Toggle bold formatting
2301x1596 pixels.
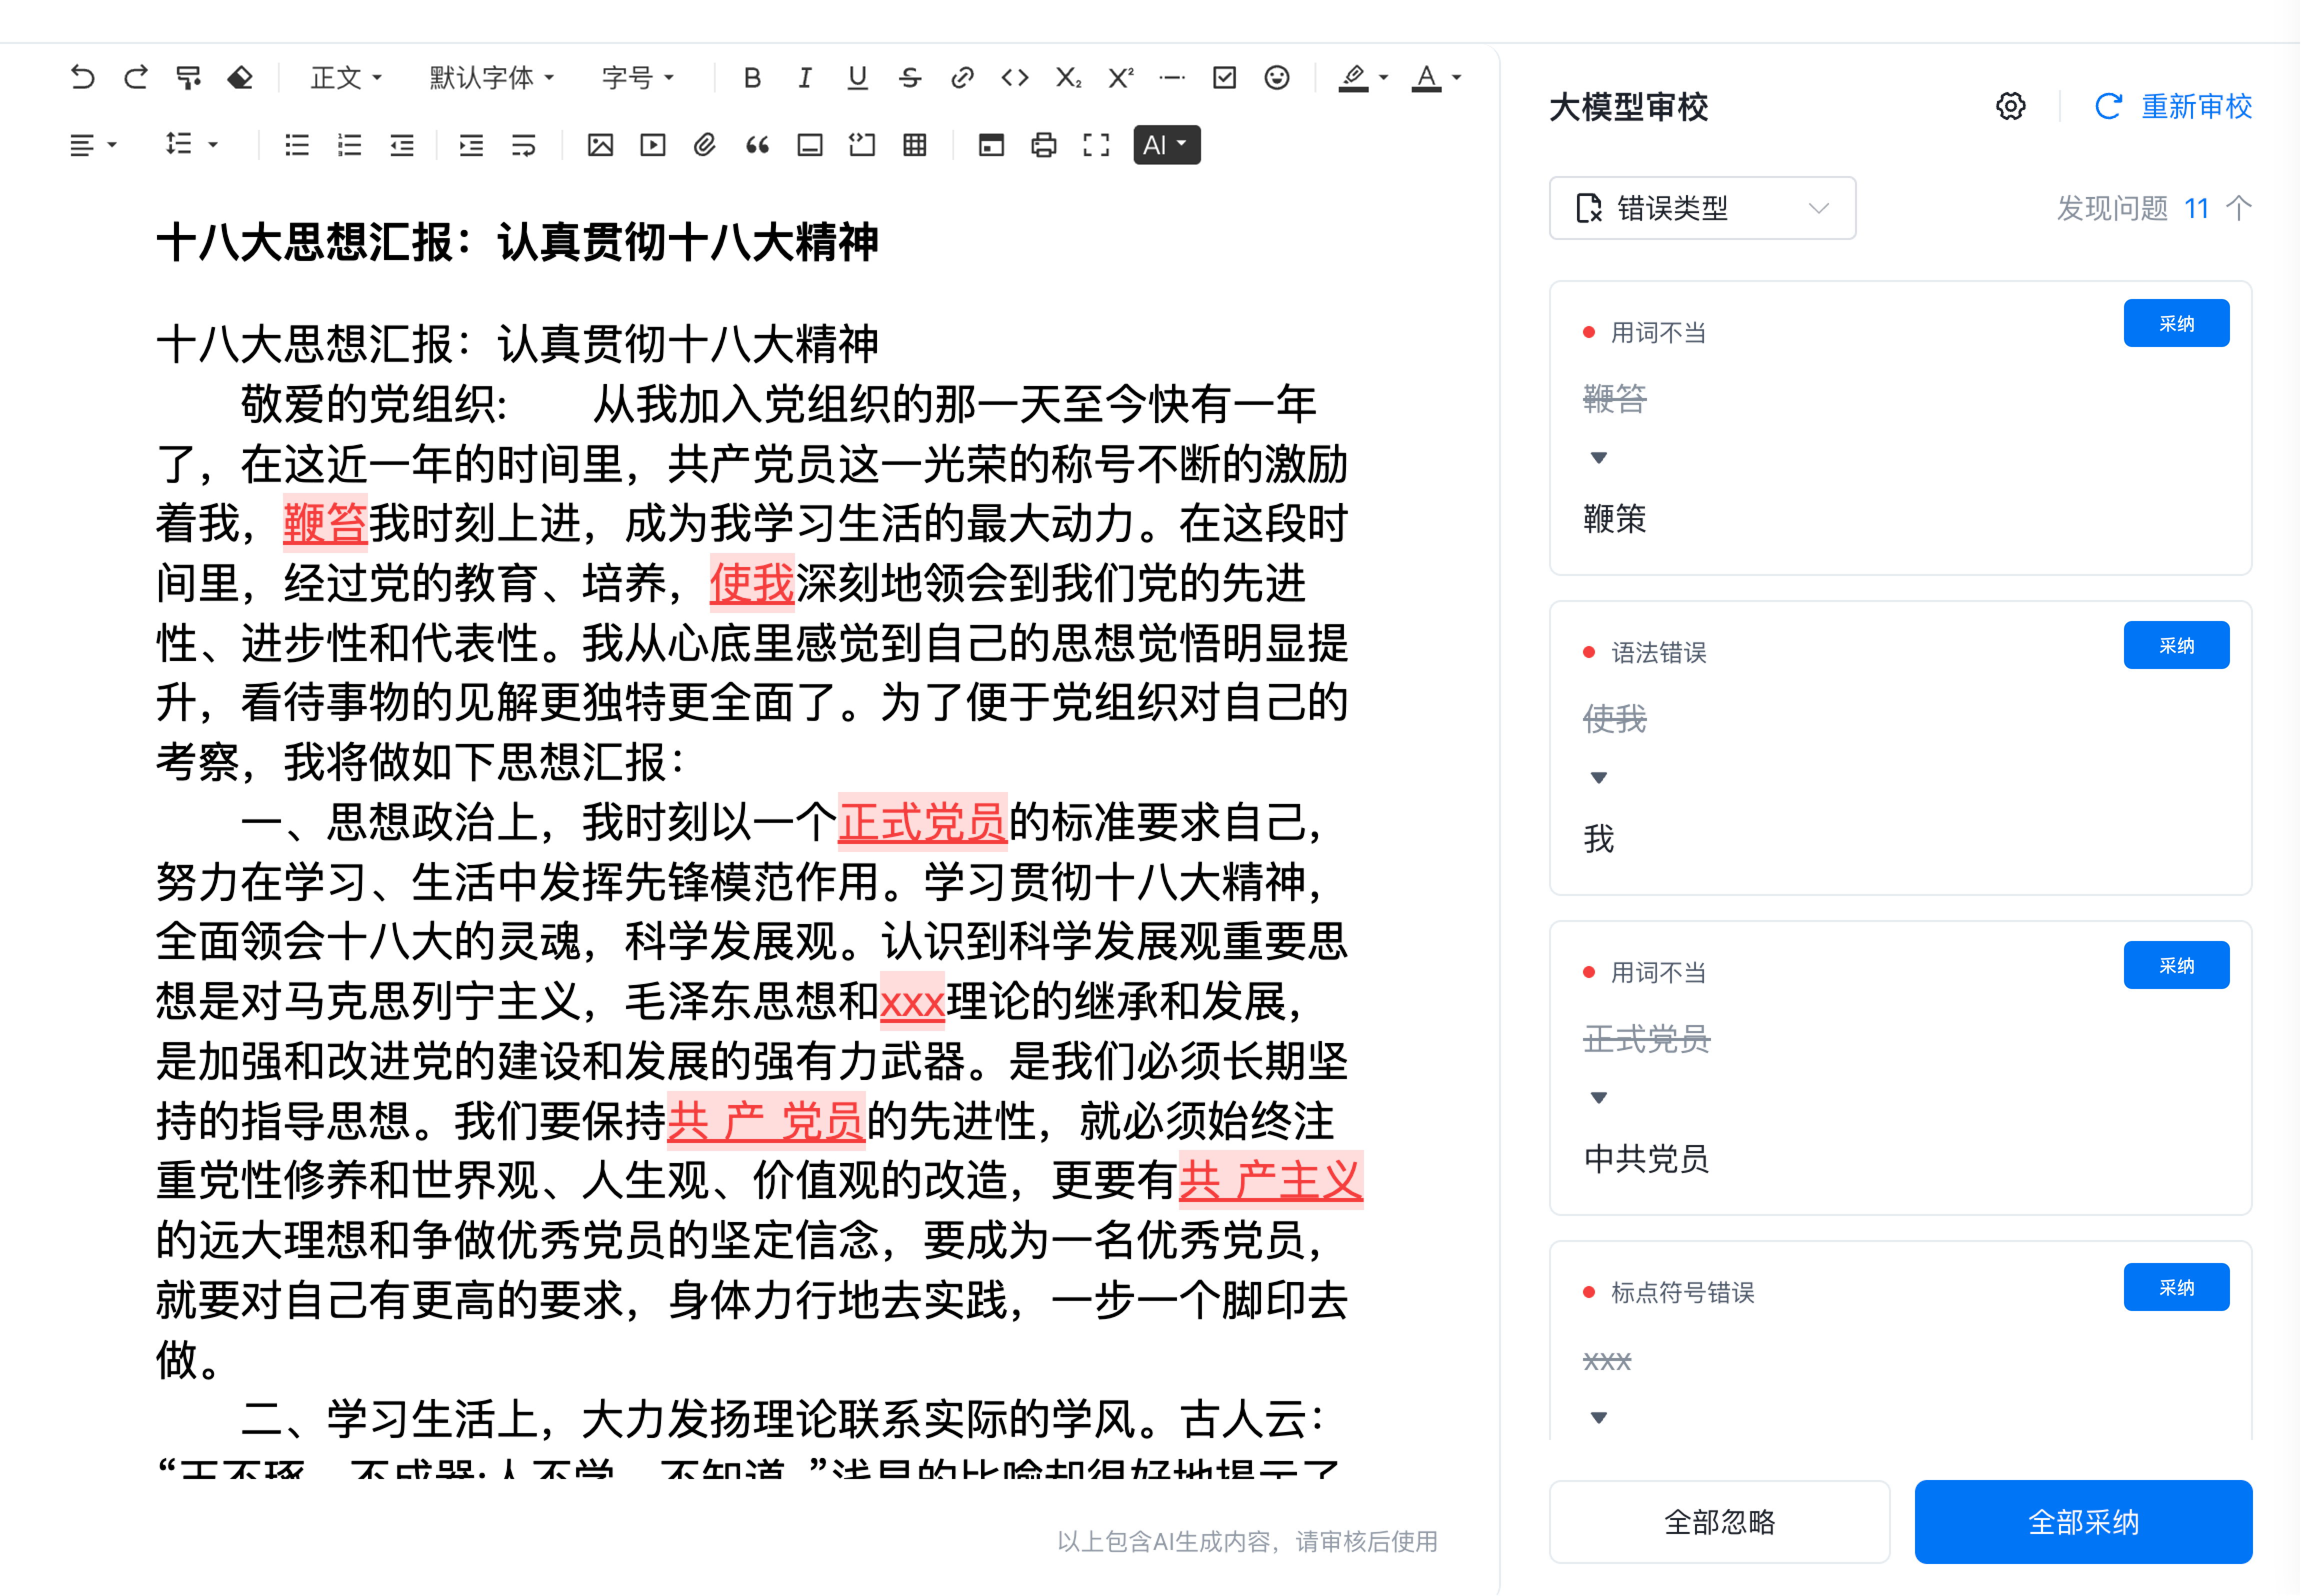(752, 77)
